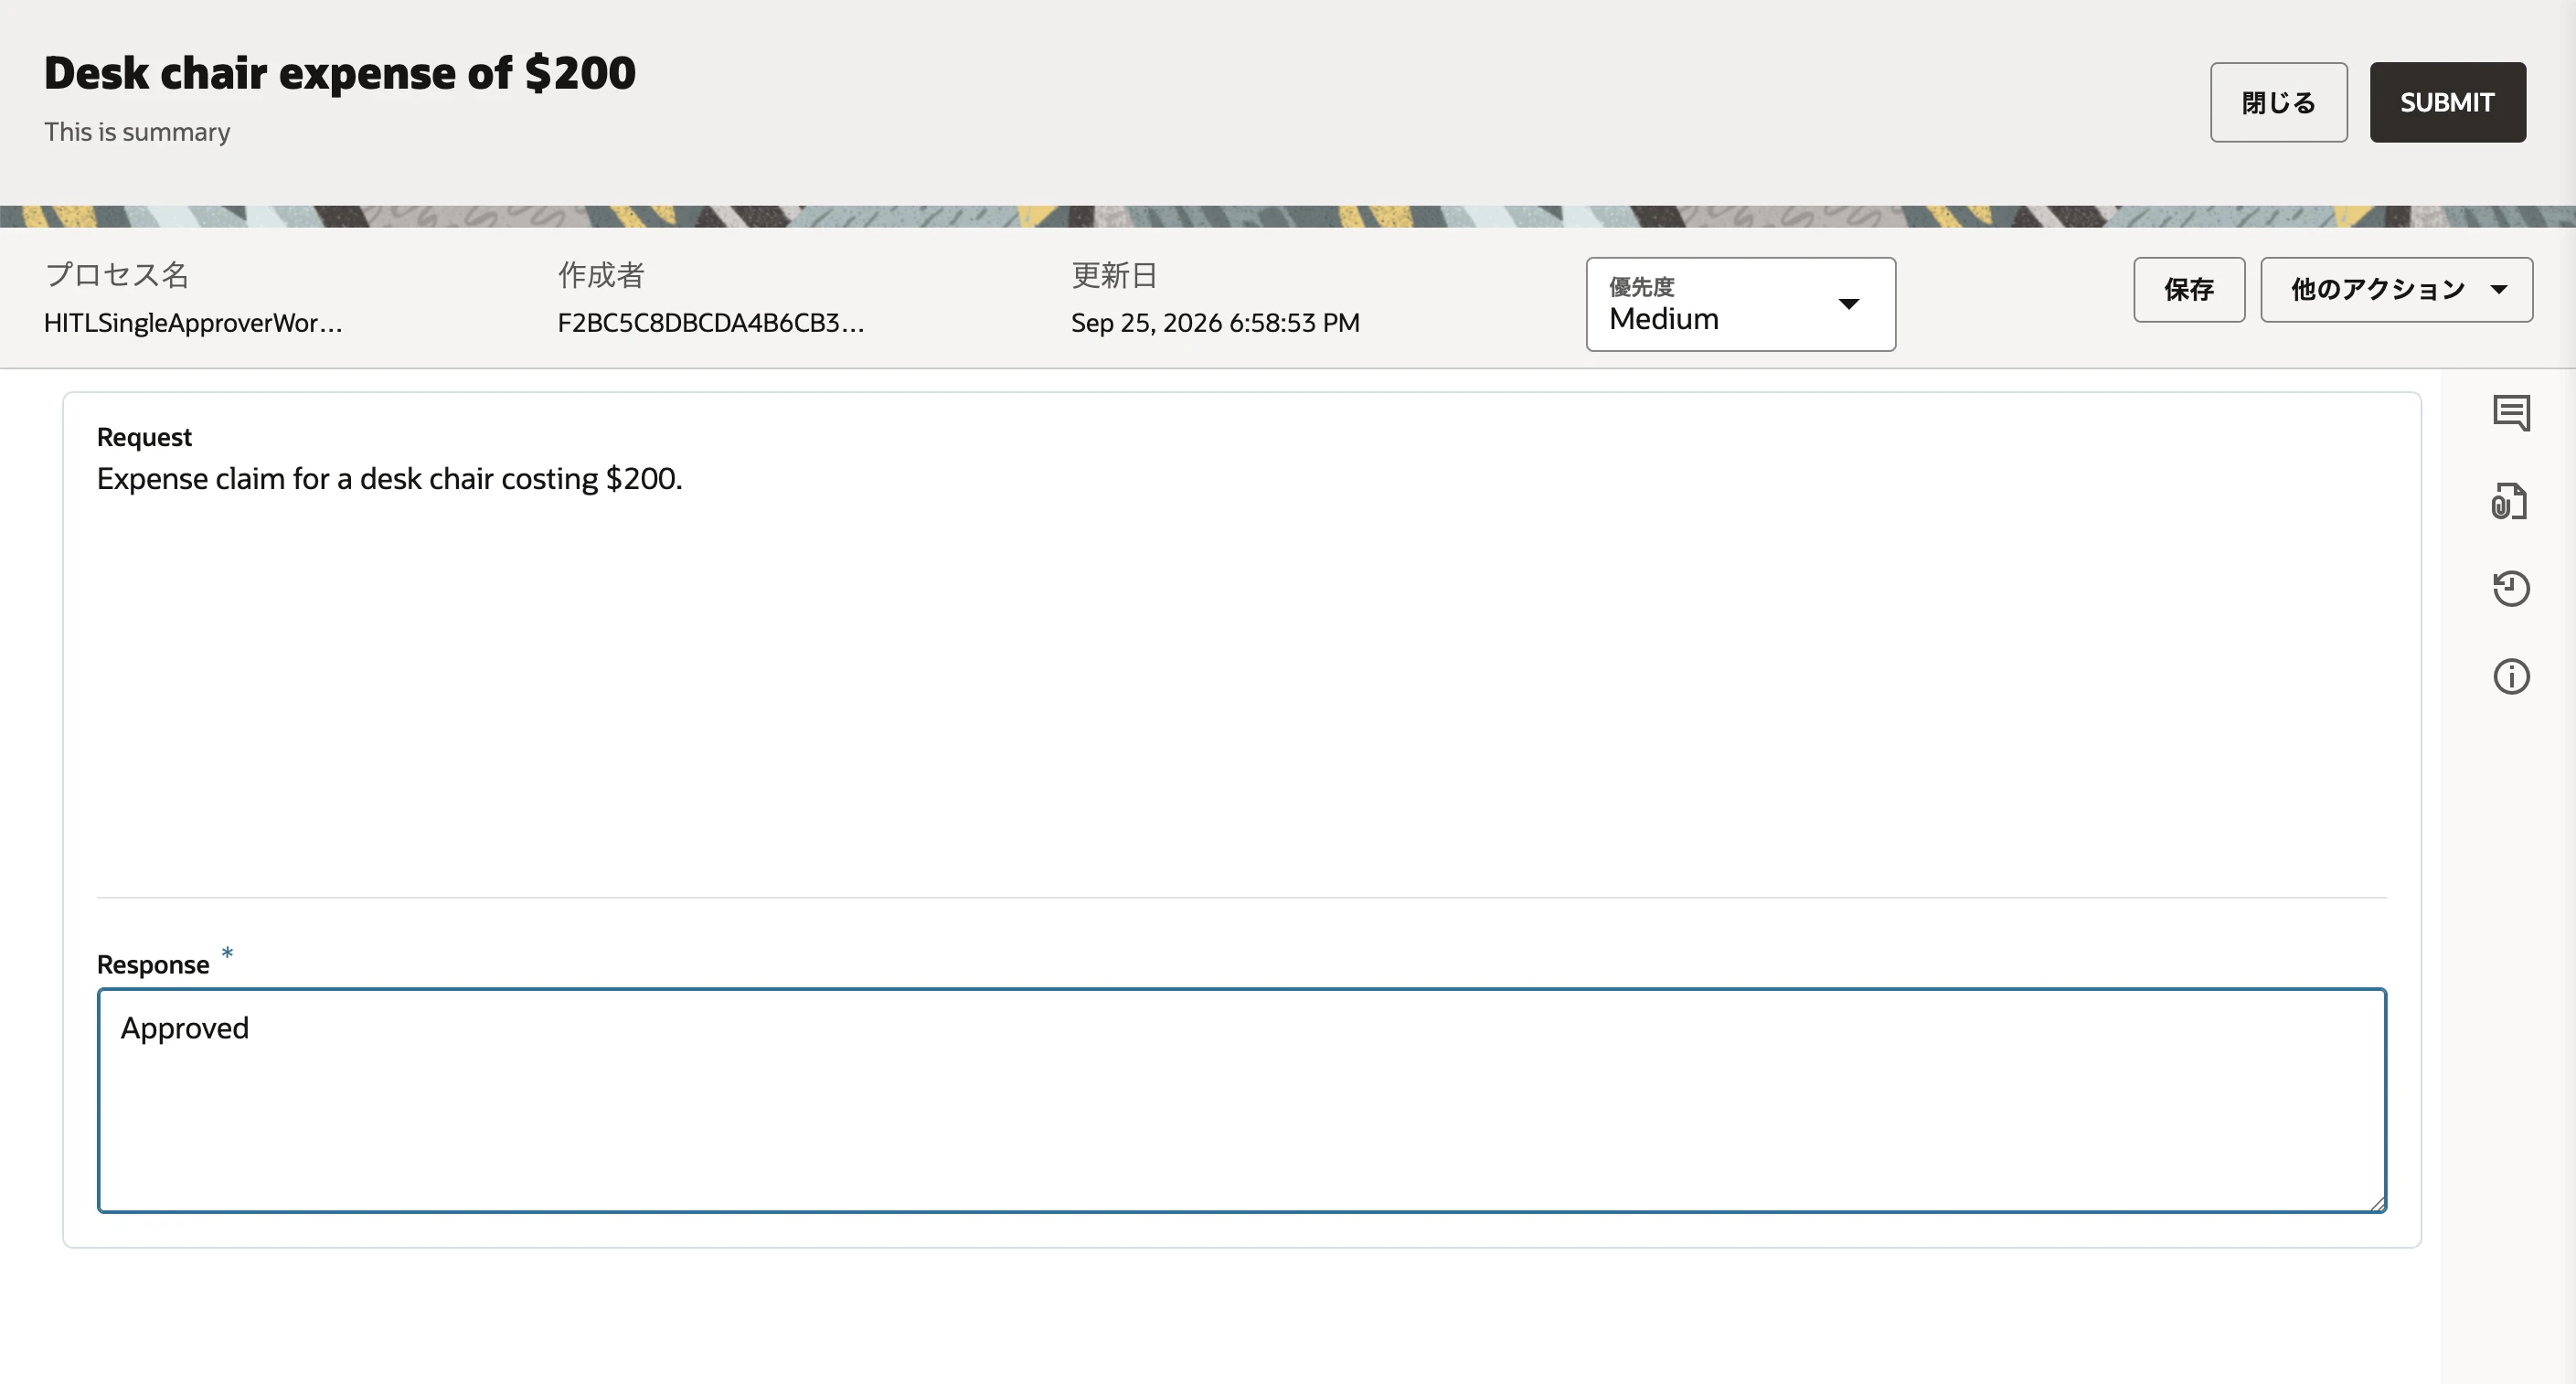Click the title Desk chair expense of $200
This screenshot has height=1384, width=2576.
coord(339,73)
